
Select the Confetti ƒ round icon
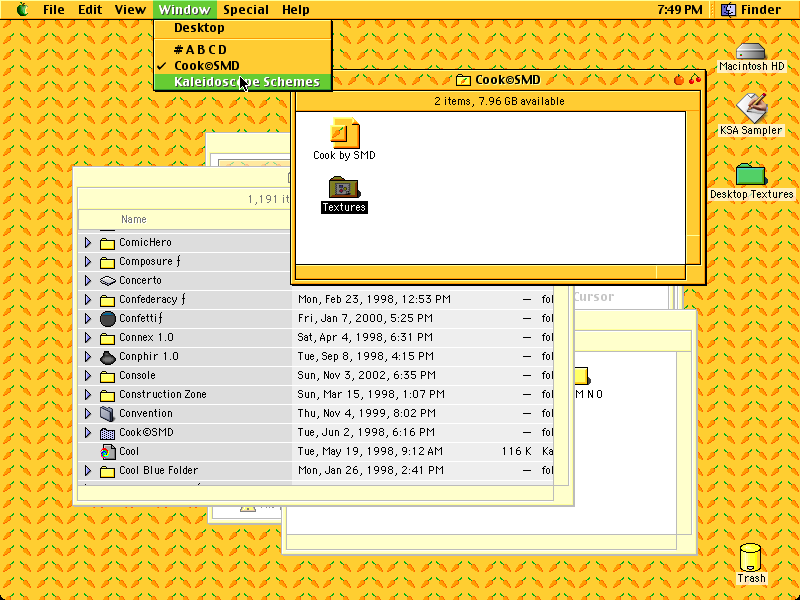[x=108, y=319]
